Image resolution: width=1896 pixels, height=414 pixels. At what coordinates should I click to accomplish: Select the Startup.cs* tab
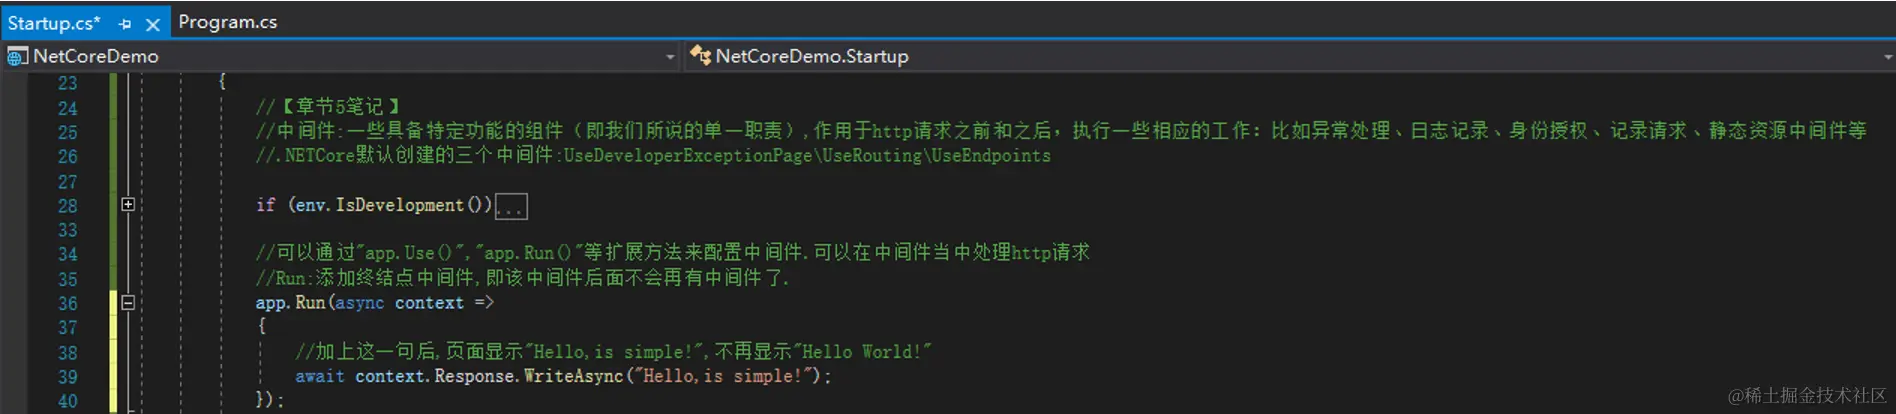point(54,23)
